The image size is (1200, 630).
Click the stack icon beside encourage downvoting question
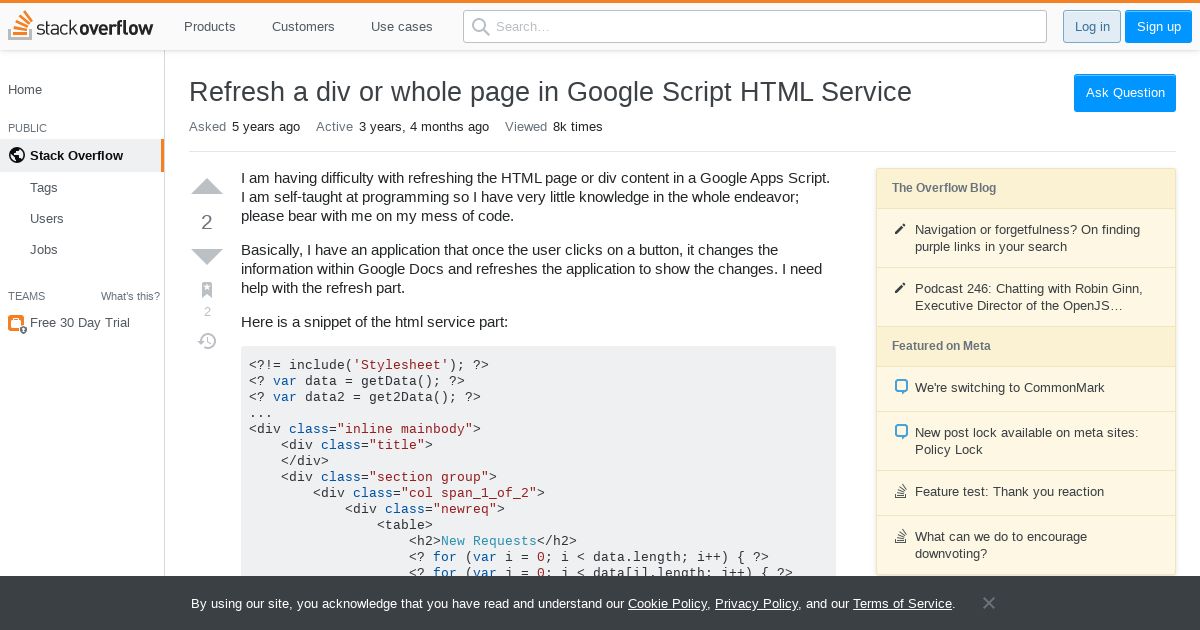pyautogui.click(x=900, y=536)
